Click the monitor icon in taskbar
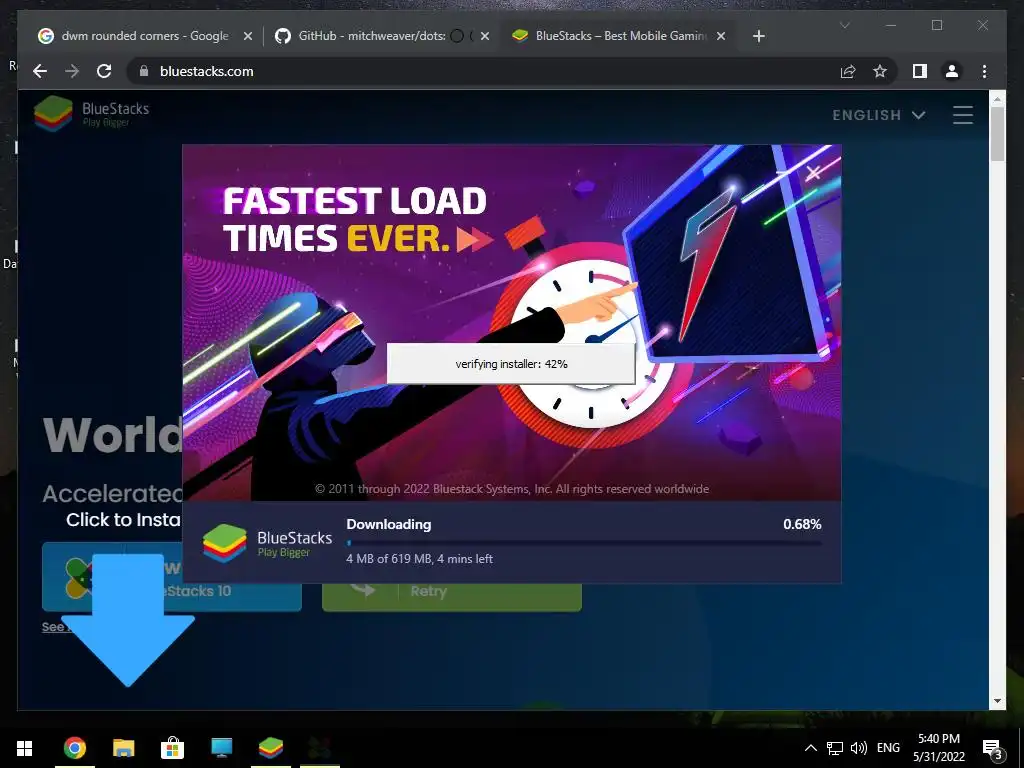Viewport: 1024px width, 768px height. pyautogui.click(x=221, y=748)
